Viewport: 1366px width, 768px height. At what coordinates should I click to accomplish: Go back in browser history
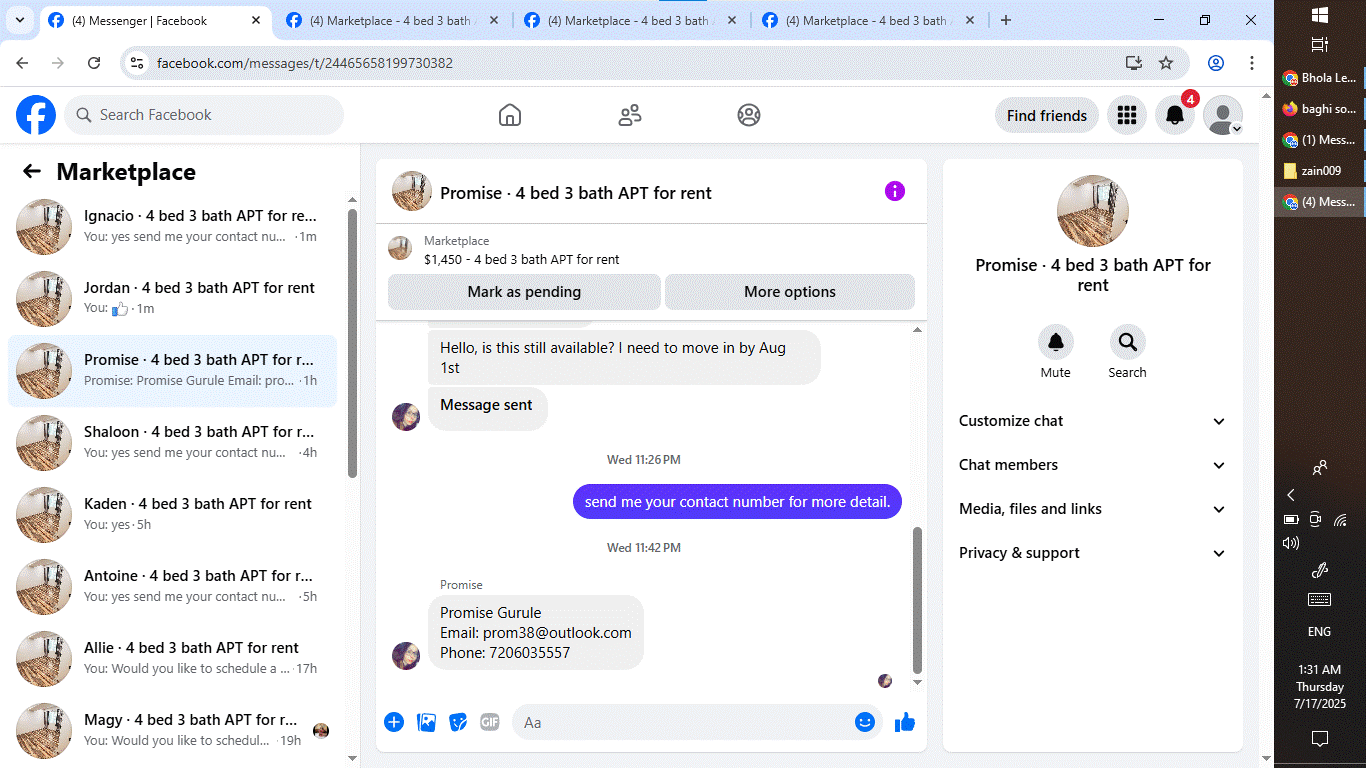(x=22, y=63)
